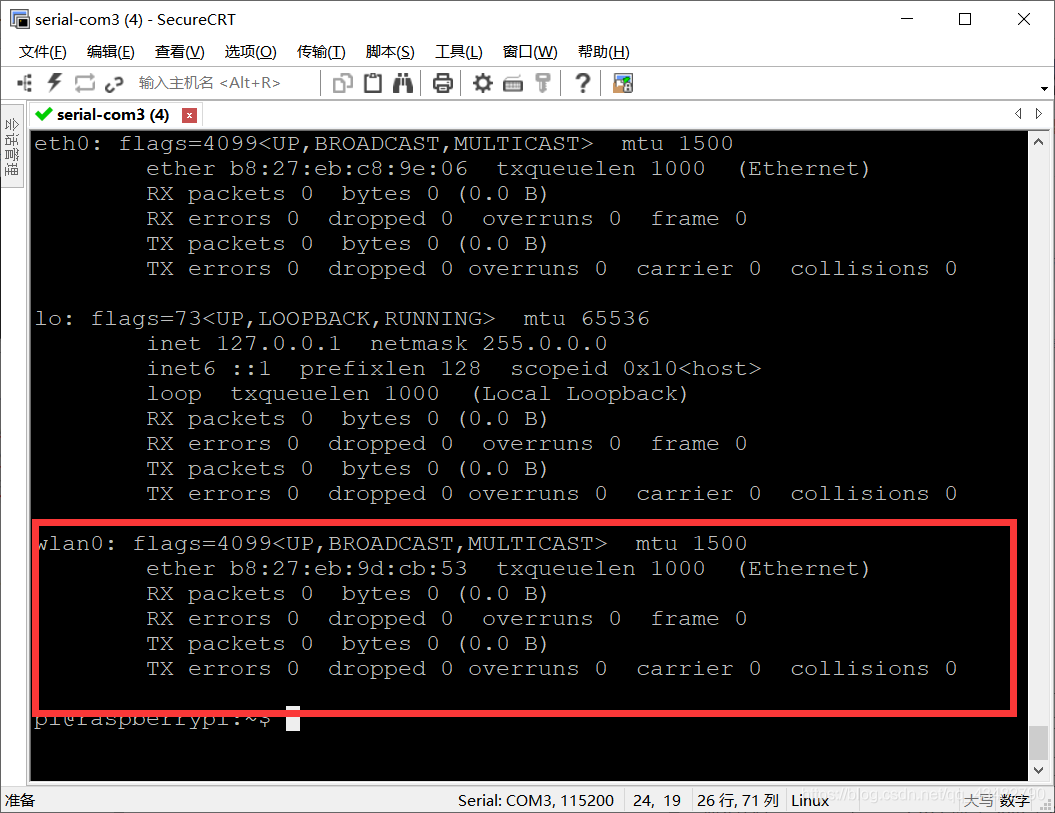
Task: Click the Serial: COM3, 115200 status entry
Action: point(536,800)
